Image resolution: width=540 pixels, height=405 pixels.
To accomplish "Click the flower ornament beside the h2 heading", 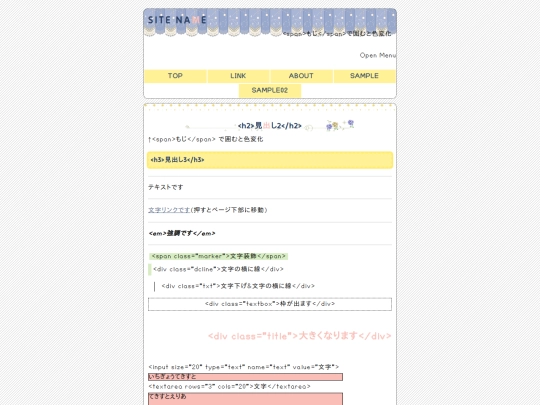I will click(340, 125).
